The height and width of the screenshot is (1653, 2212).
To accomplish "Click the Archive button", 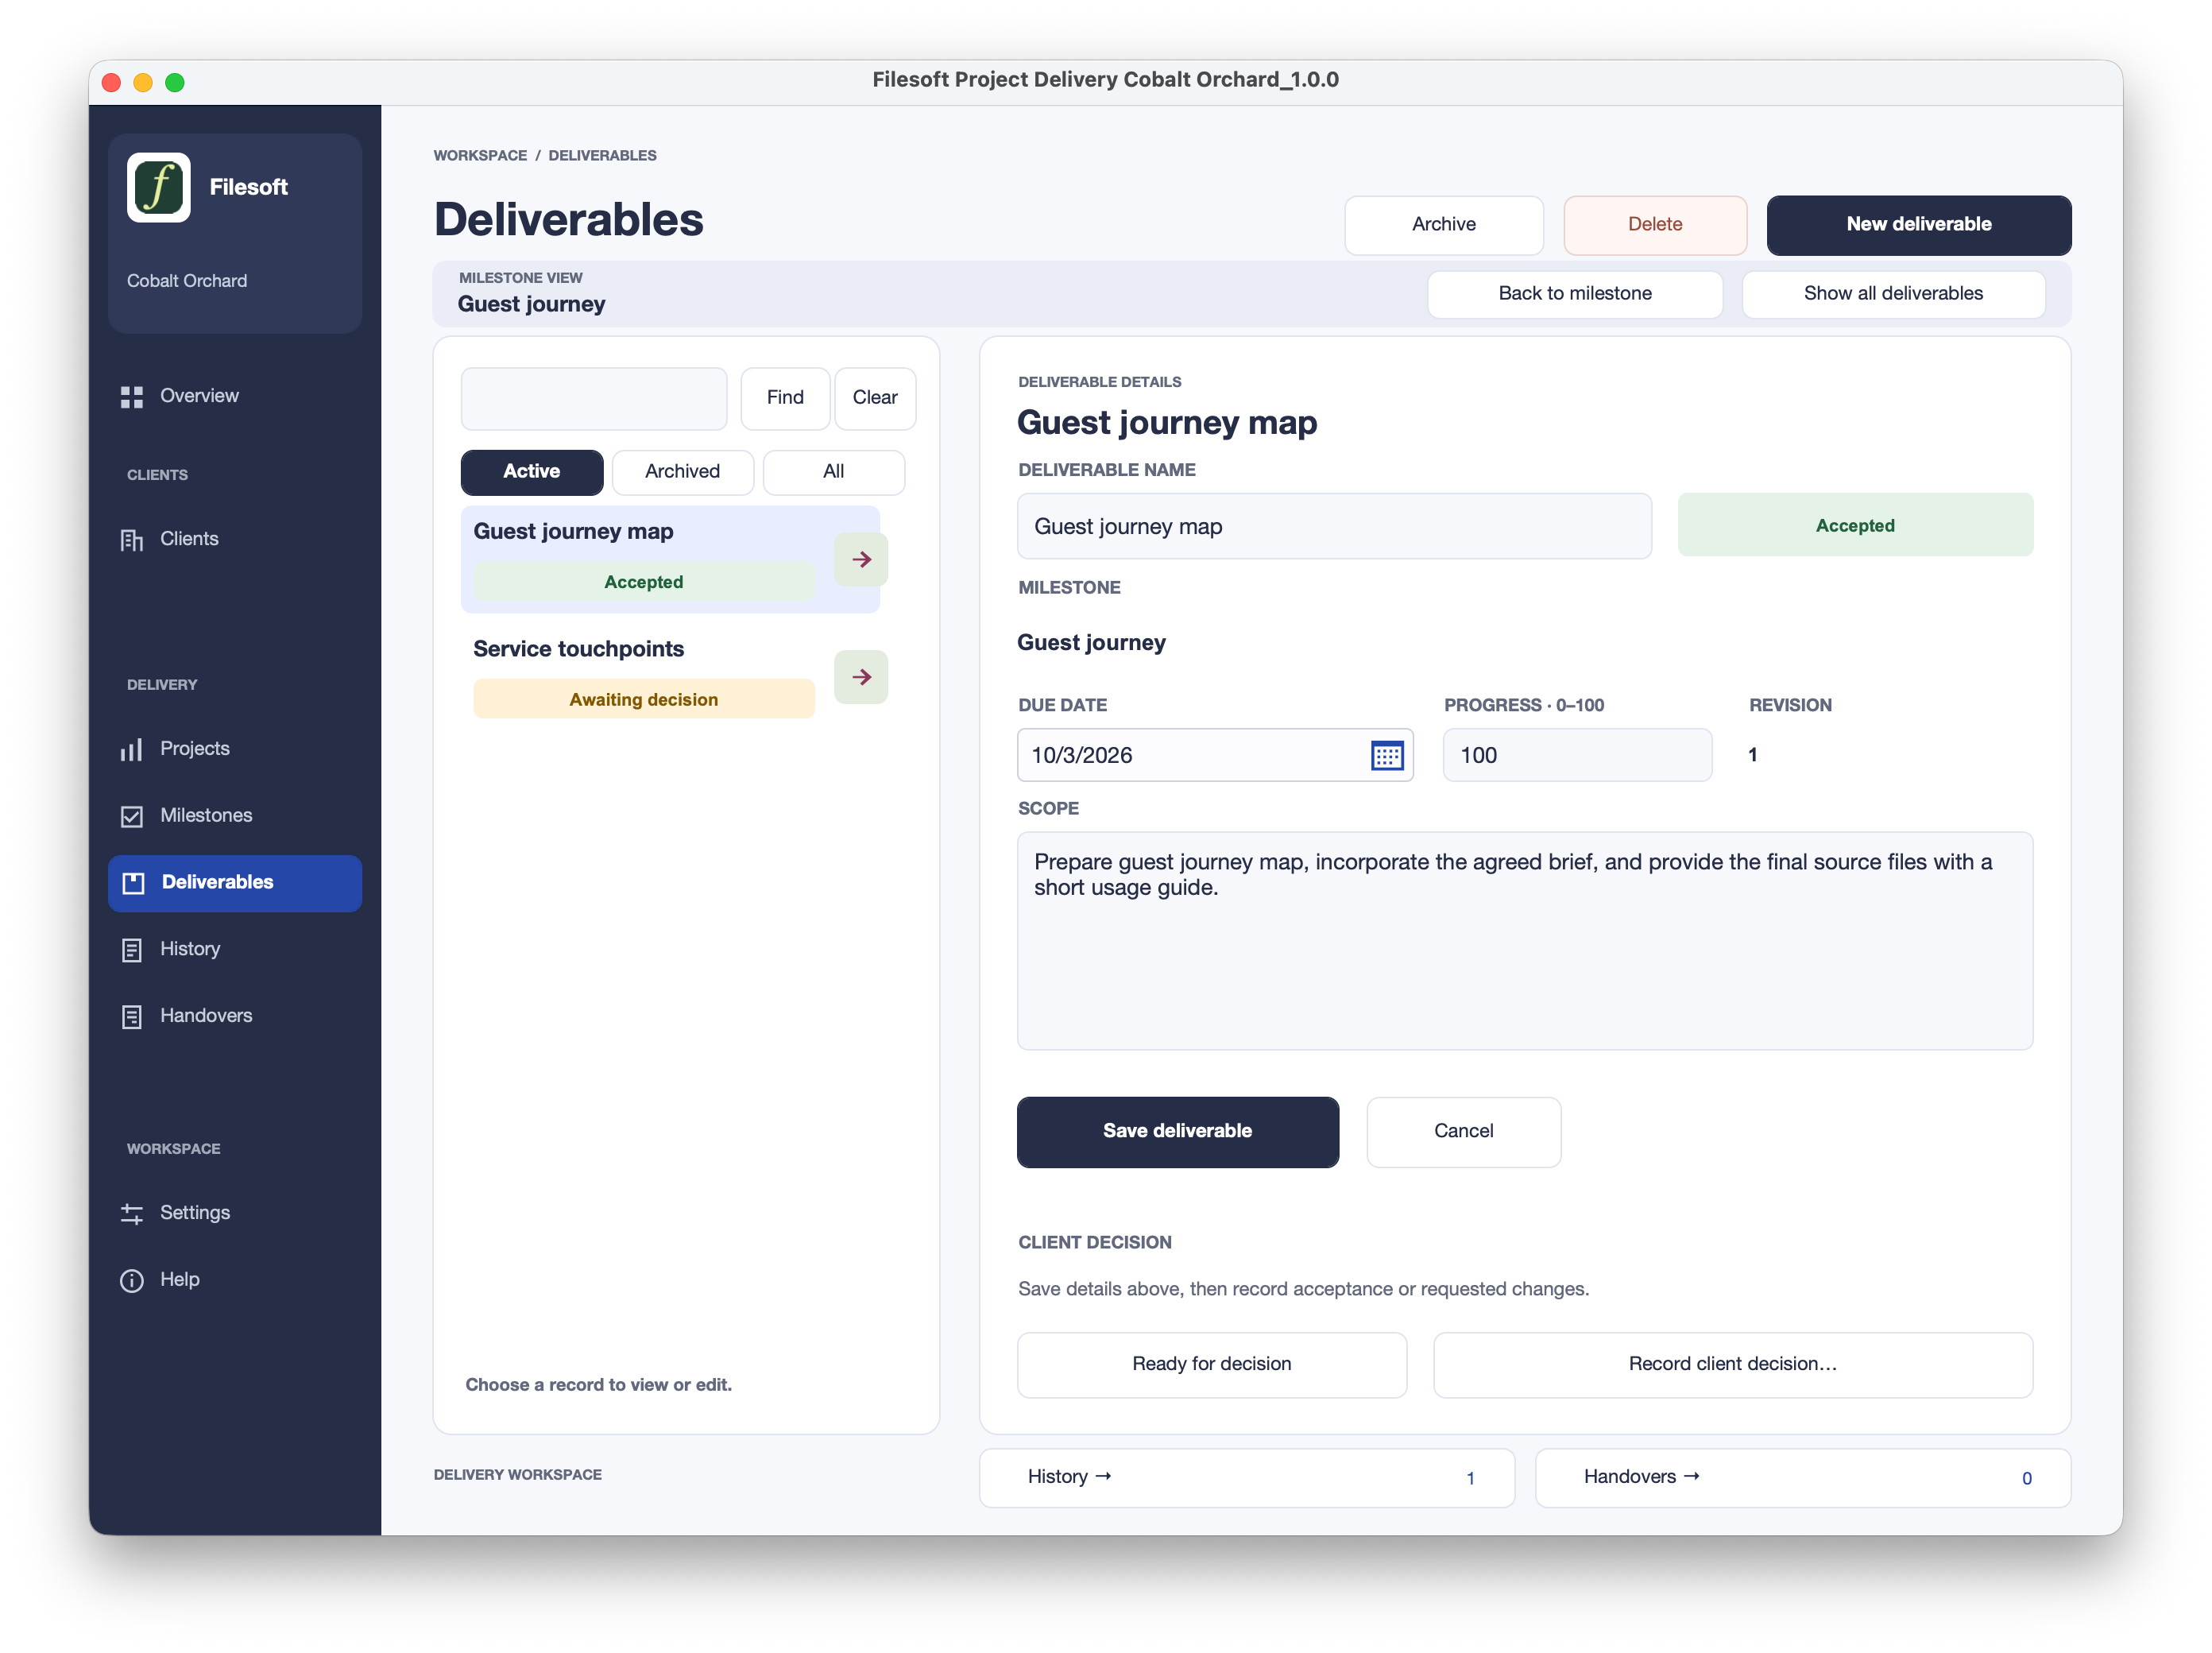I will pos(1443,225).
